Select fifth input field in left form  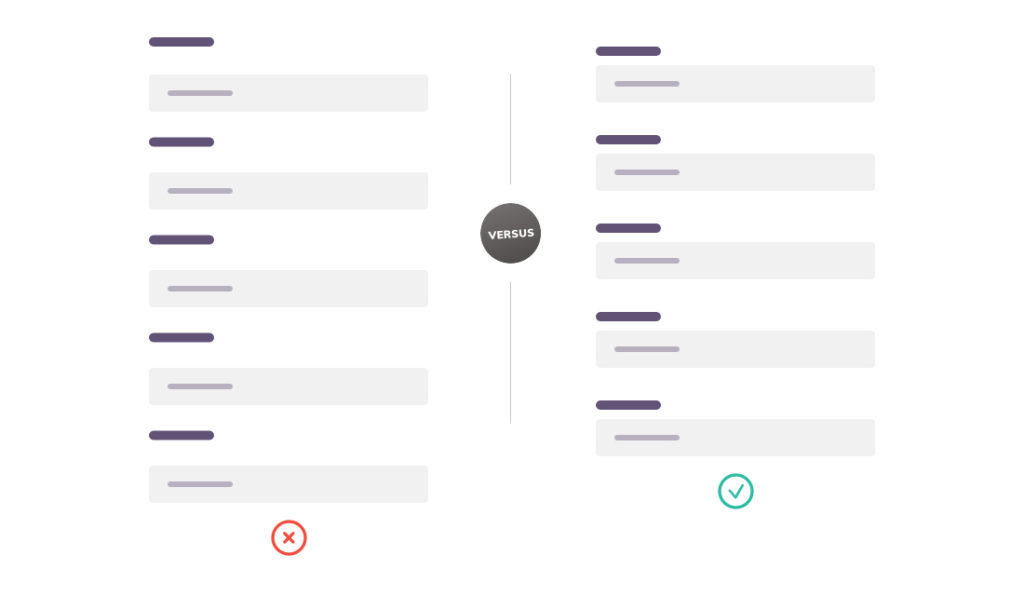tap(289, 484)
